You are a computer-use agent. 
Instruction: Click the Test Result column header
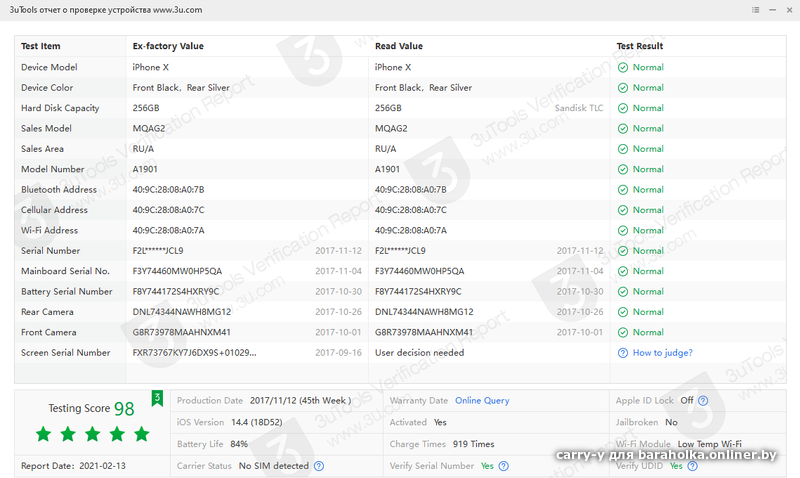(x=640, y=46)
